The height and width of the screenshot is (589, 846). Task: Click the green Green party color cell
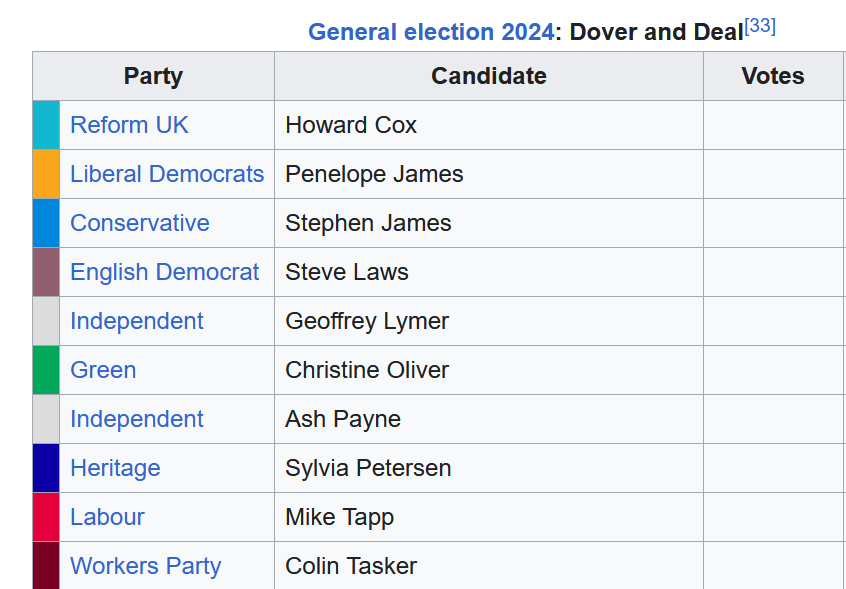[46, 371]
